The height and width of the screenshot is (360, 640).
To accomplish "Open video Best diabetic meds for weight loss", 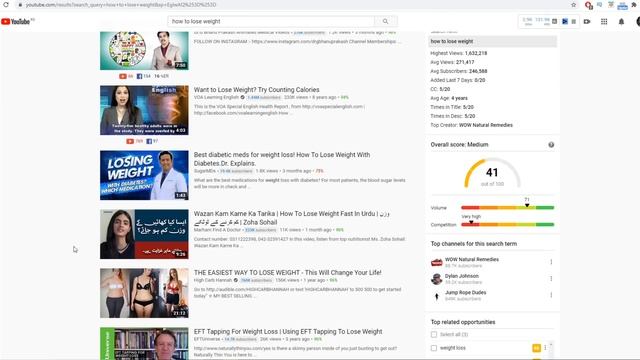I will point(282,159).
